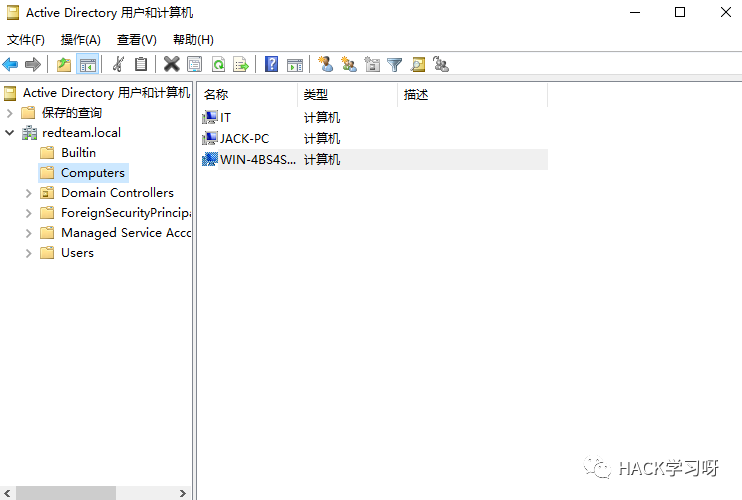Open the 查看(V) menu
Viewport: 742px width, 500px height.
(137, 40)
